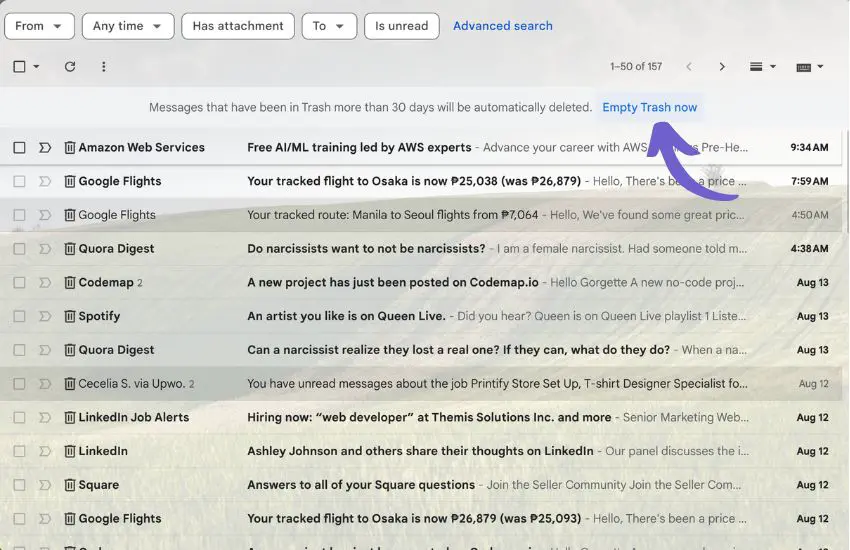Image resolution: width=850 pixels, height=550 pixels.
Task: Check the Osaka ₱25,038 flight email
Action: click(20, 181)
